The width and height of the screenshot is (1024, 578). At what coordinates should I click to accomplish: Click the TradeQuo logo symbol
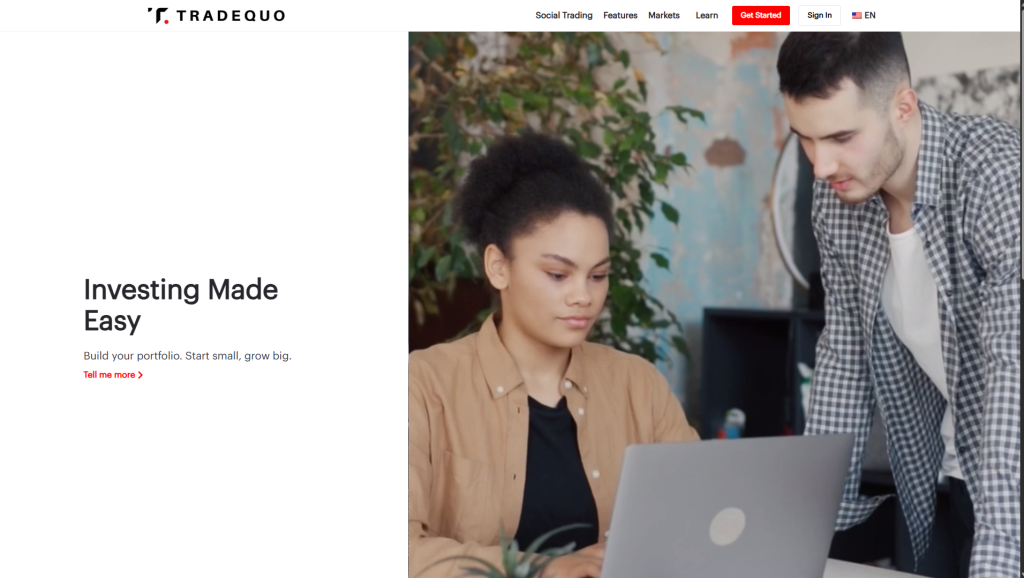tap(158, 16)
